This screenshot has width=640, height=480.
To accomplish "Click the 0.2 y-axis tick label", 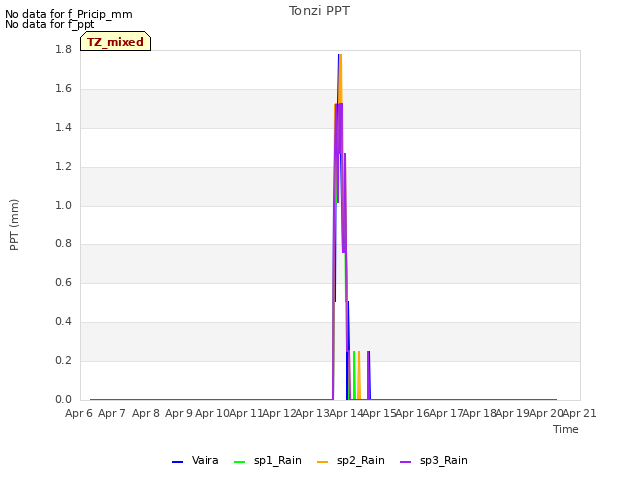I will [x=63, y=360].
